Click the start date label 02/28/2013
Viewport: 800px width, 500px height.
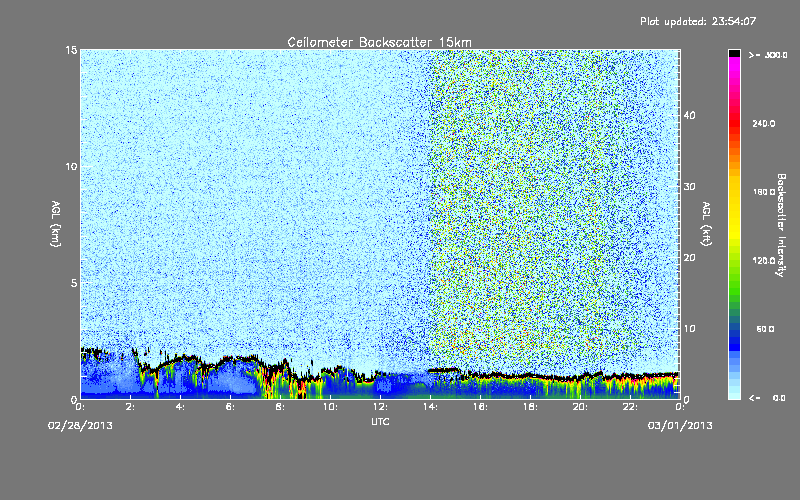coord(80,426)
